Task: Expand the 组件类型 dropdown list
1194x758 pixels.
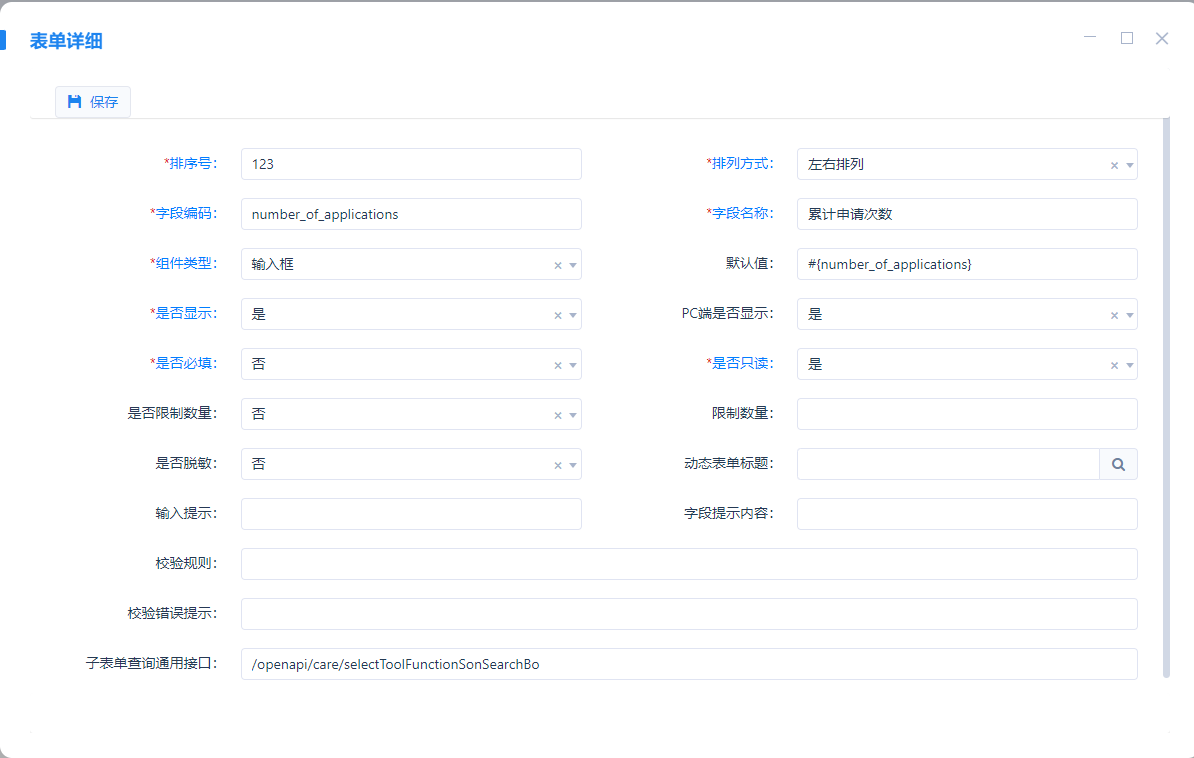Action: pyautogui.click(x=573, y=265)
